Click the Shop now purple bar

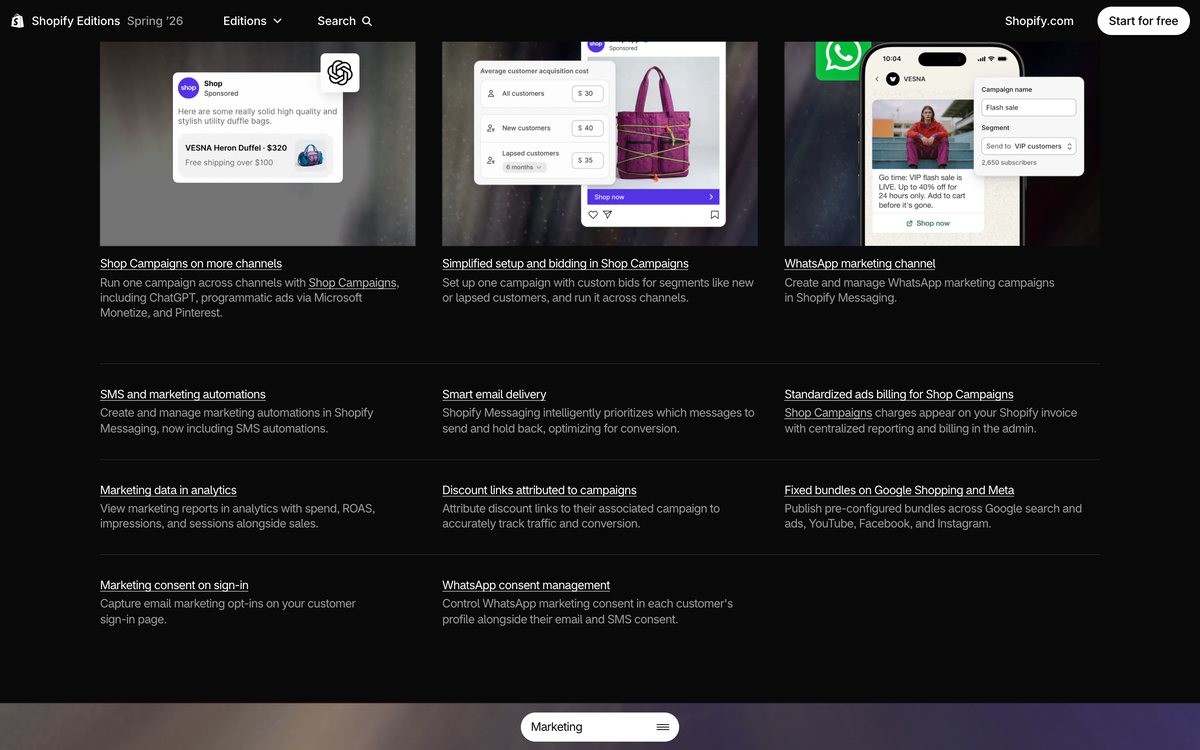coord(653,197)
